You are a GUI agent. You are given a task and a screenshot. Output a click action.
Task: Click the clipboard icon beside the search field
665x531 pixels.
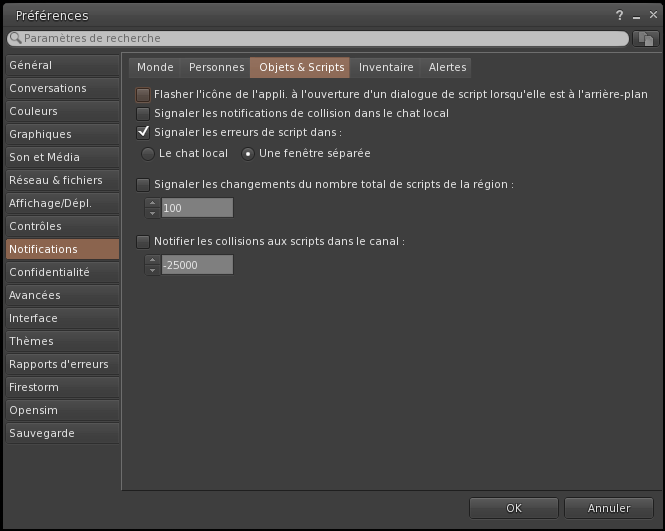point(645,38)
